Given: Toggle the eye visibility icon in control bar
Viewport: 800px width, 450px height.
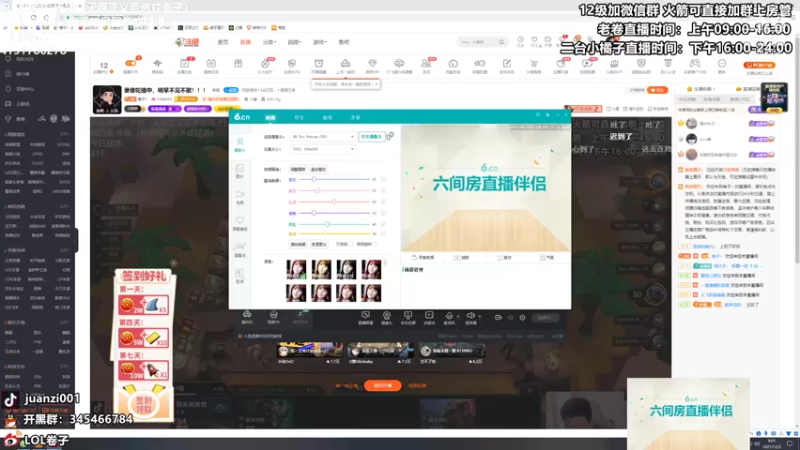Looking at the screenshot, I should click(x=510, y=317).
